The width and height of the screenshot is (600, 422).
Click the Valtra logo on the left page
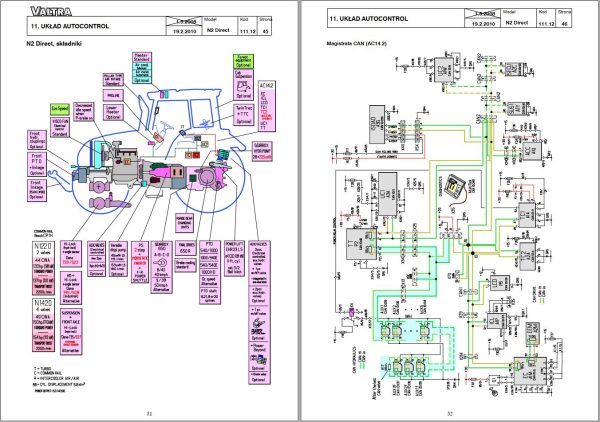[x=51, y=11]
